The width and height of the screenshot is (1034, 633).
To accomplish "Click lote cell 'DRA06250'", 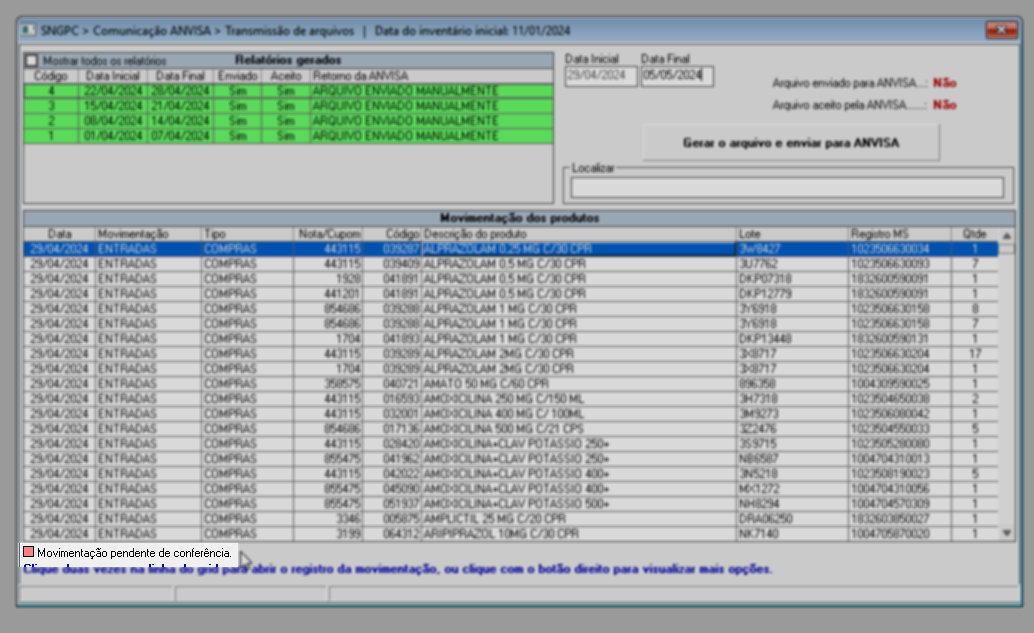I will 792,519.
